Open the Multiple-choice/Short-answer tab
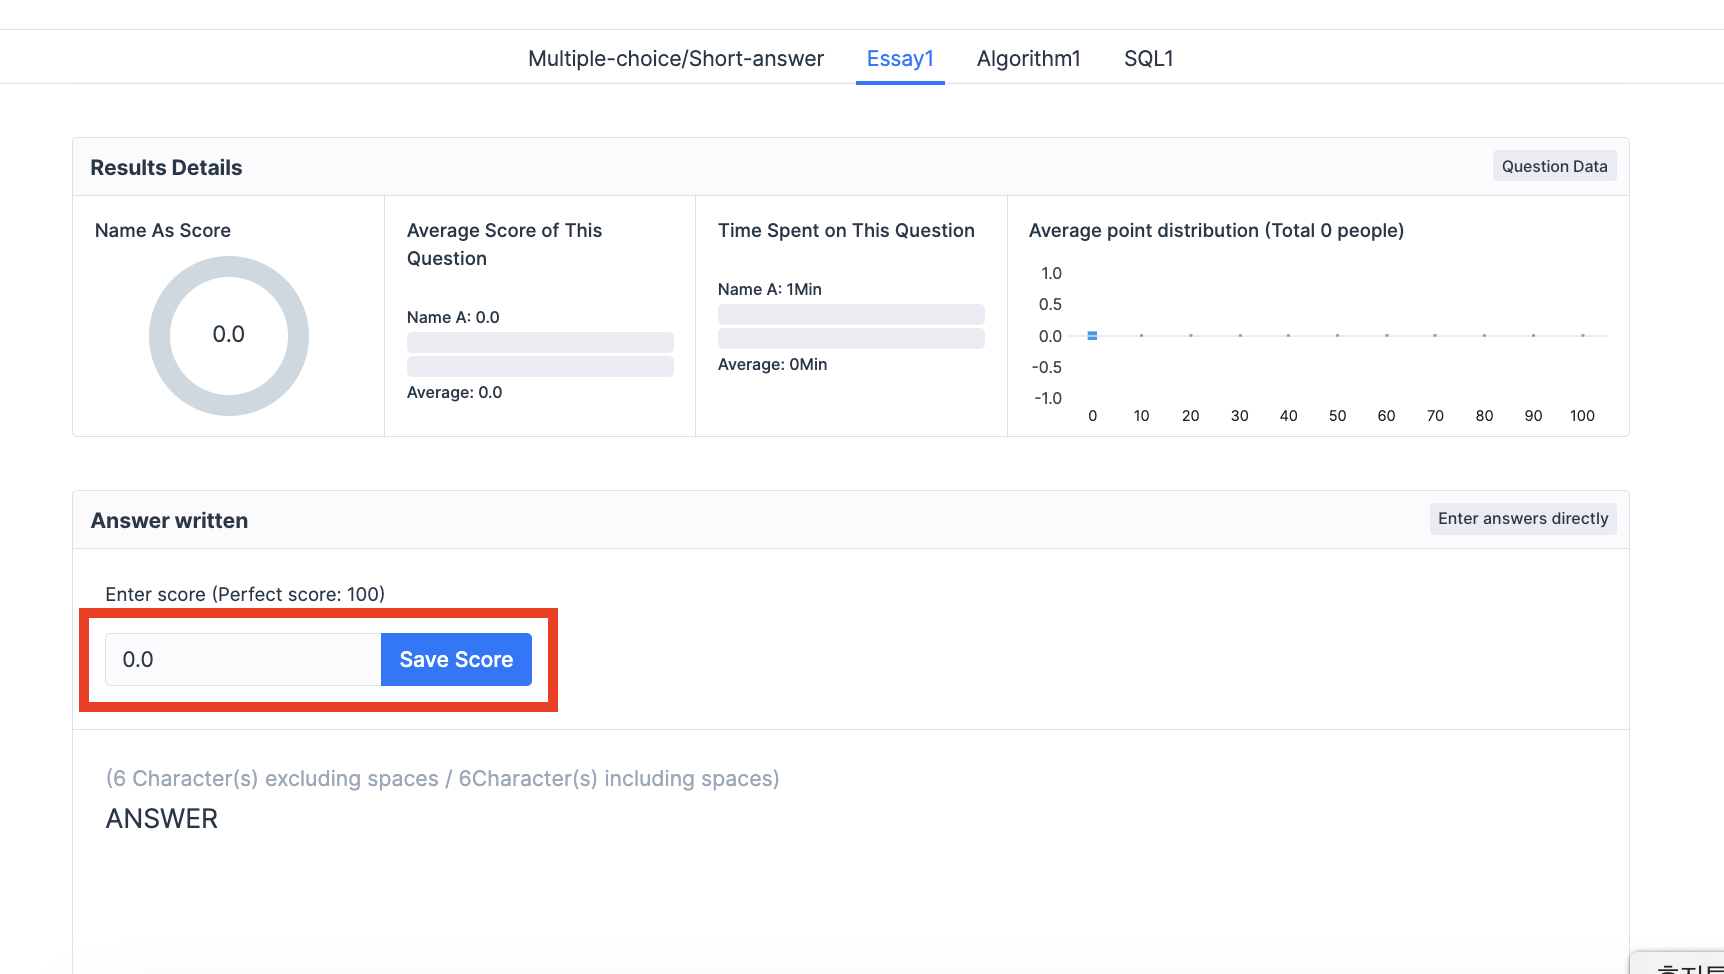Image resolution: width=1724 pixels, height=974 pixels. coord(675,59)
